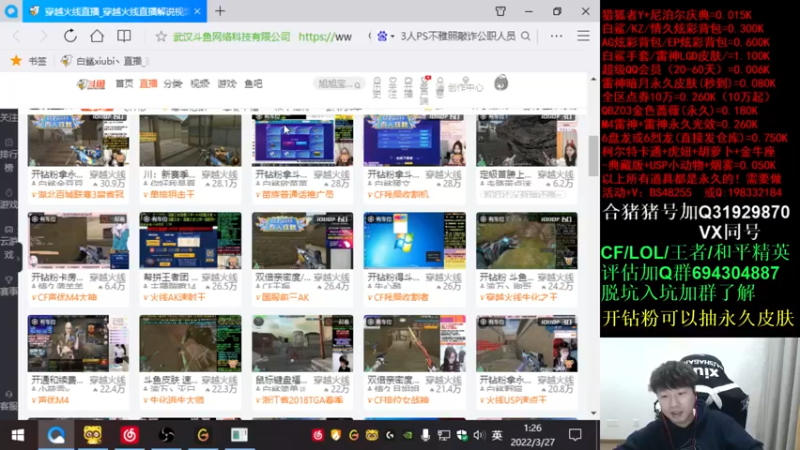Open the 白鲨xiubi 直播 bookmark

105,61
